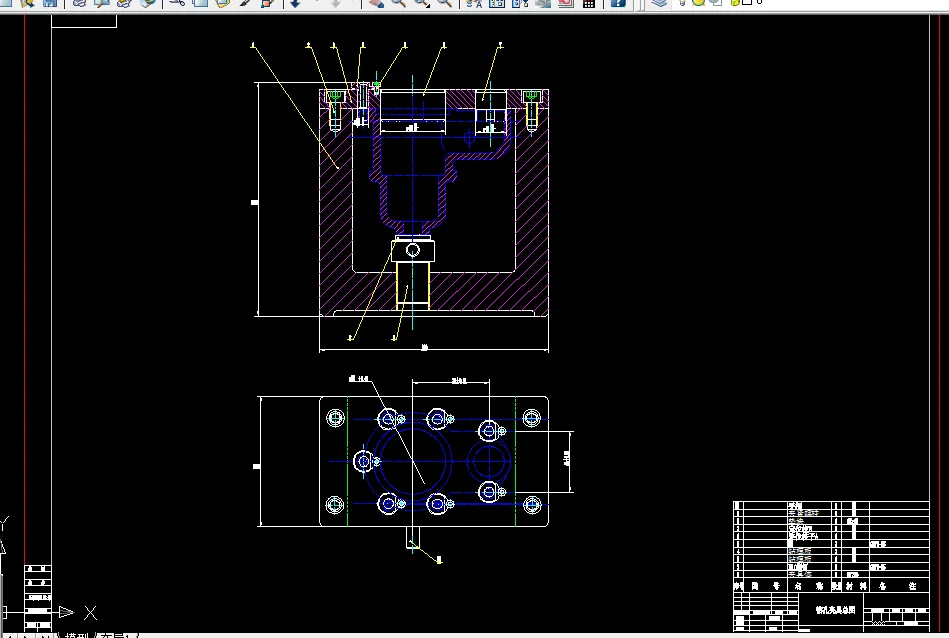Open the Layer Properties Manager icon
The width and height of the screenshot is (949, 638).
pos(659,2)
